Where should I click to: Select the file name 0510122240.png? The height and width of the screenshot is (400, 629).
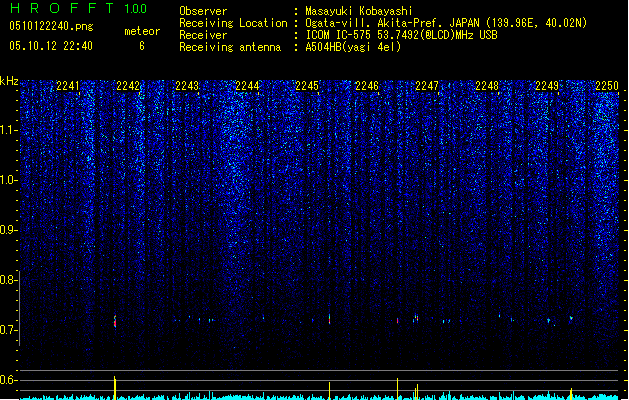click(51, 26)
